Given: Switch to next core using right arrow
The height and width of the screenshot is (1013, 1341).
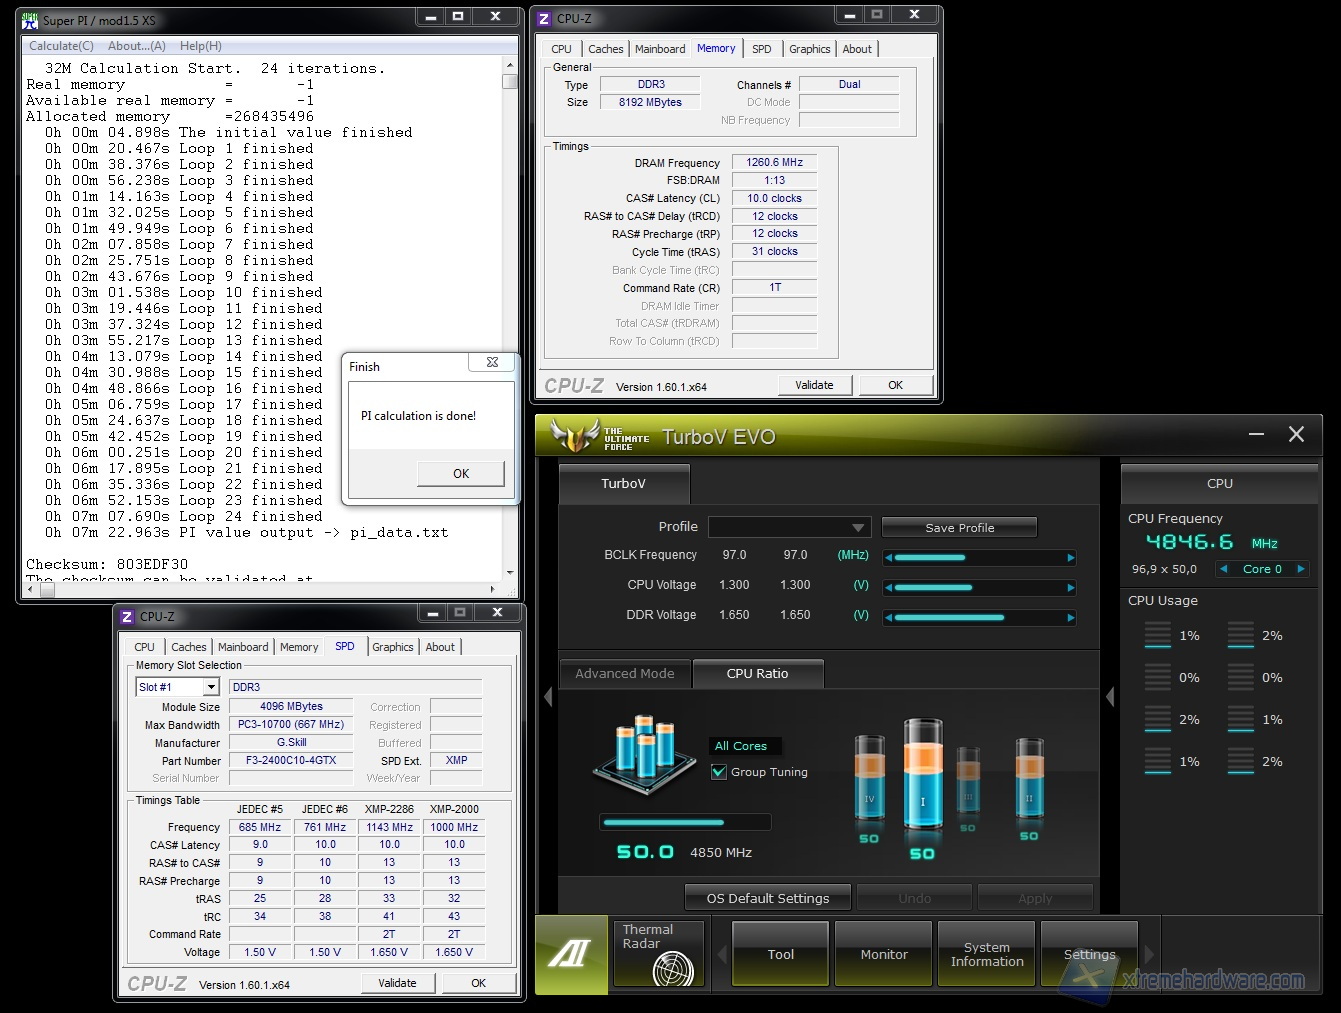Looking at the screenshot, I should point(1300,569).
